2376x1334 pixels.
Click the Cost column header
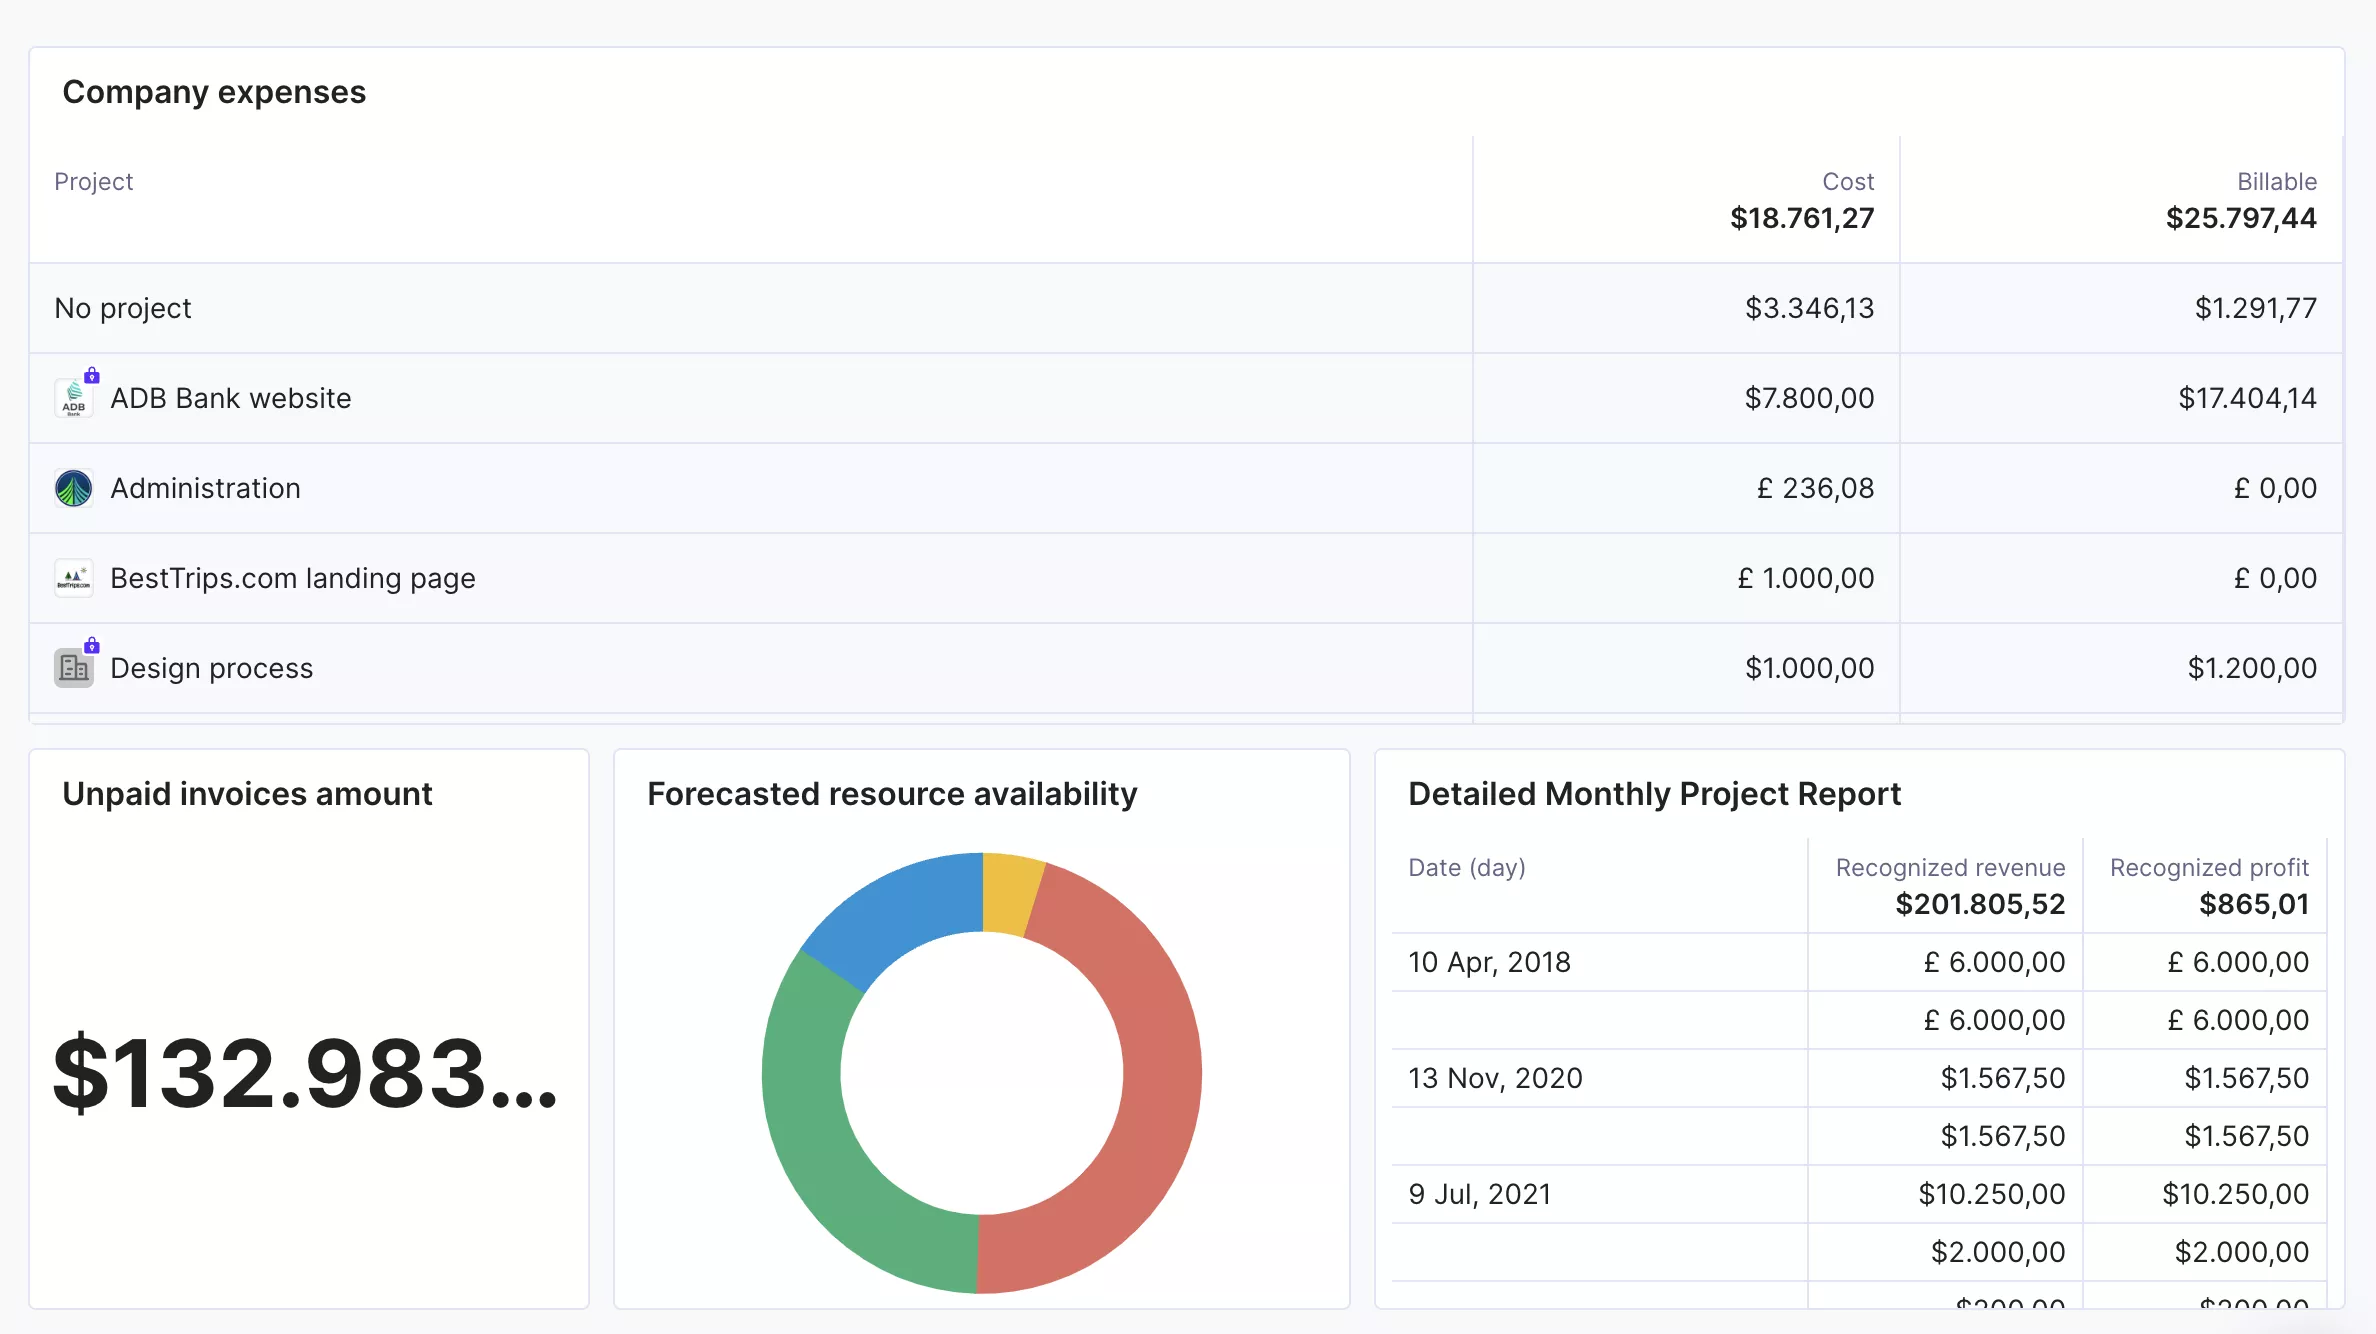pos(1848,181)
